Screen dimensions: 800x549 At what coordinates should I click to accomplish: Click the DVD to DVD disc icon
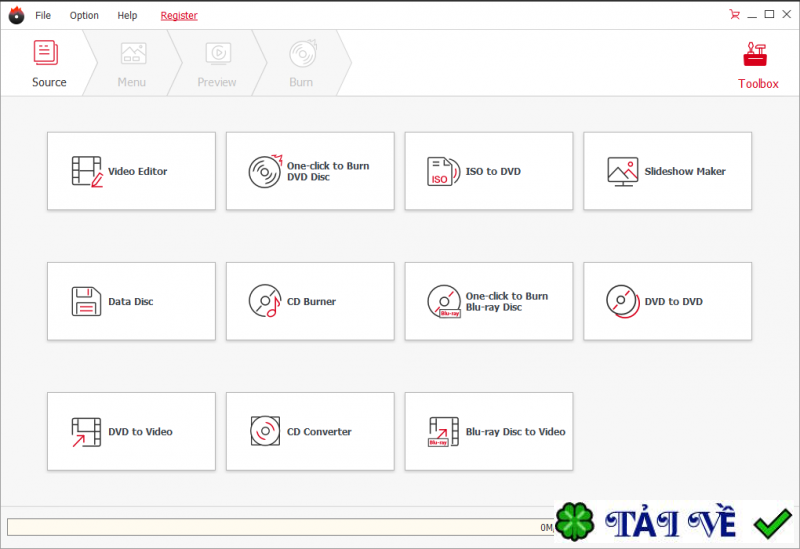click(622, 302)
